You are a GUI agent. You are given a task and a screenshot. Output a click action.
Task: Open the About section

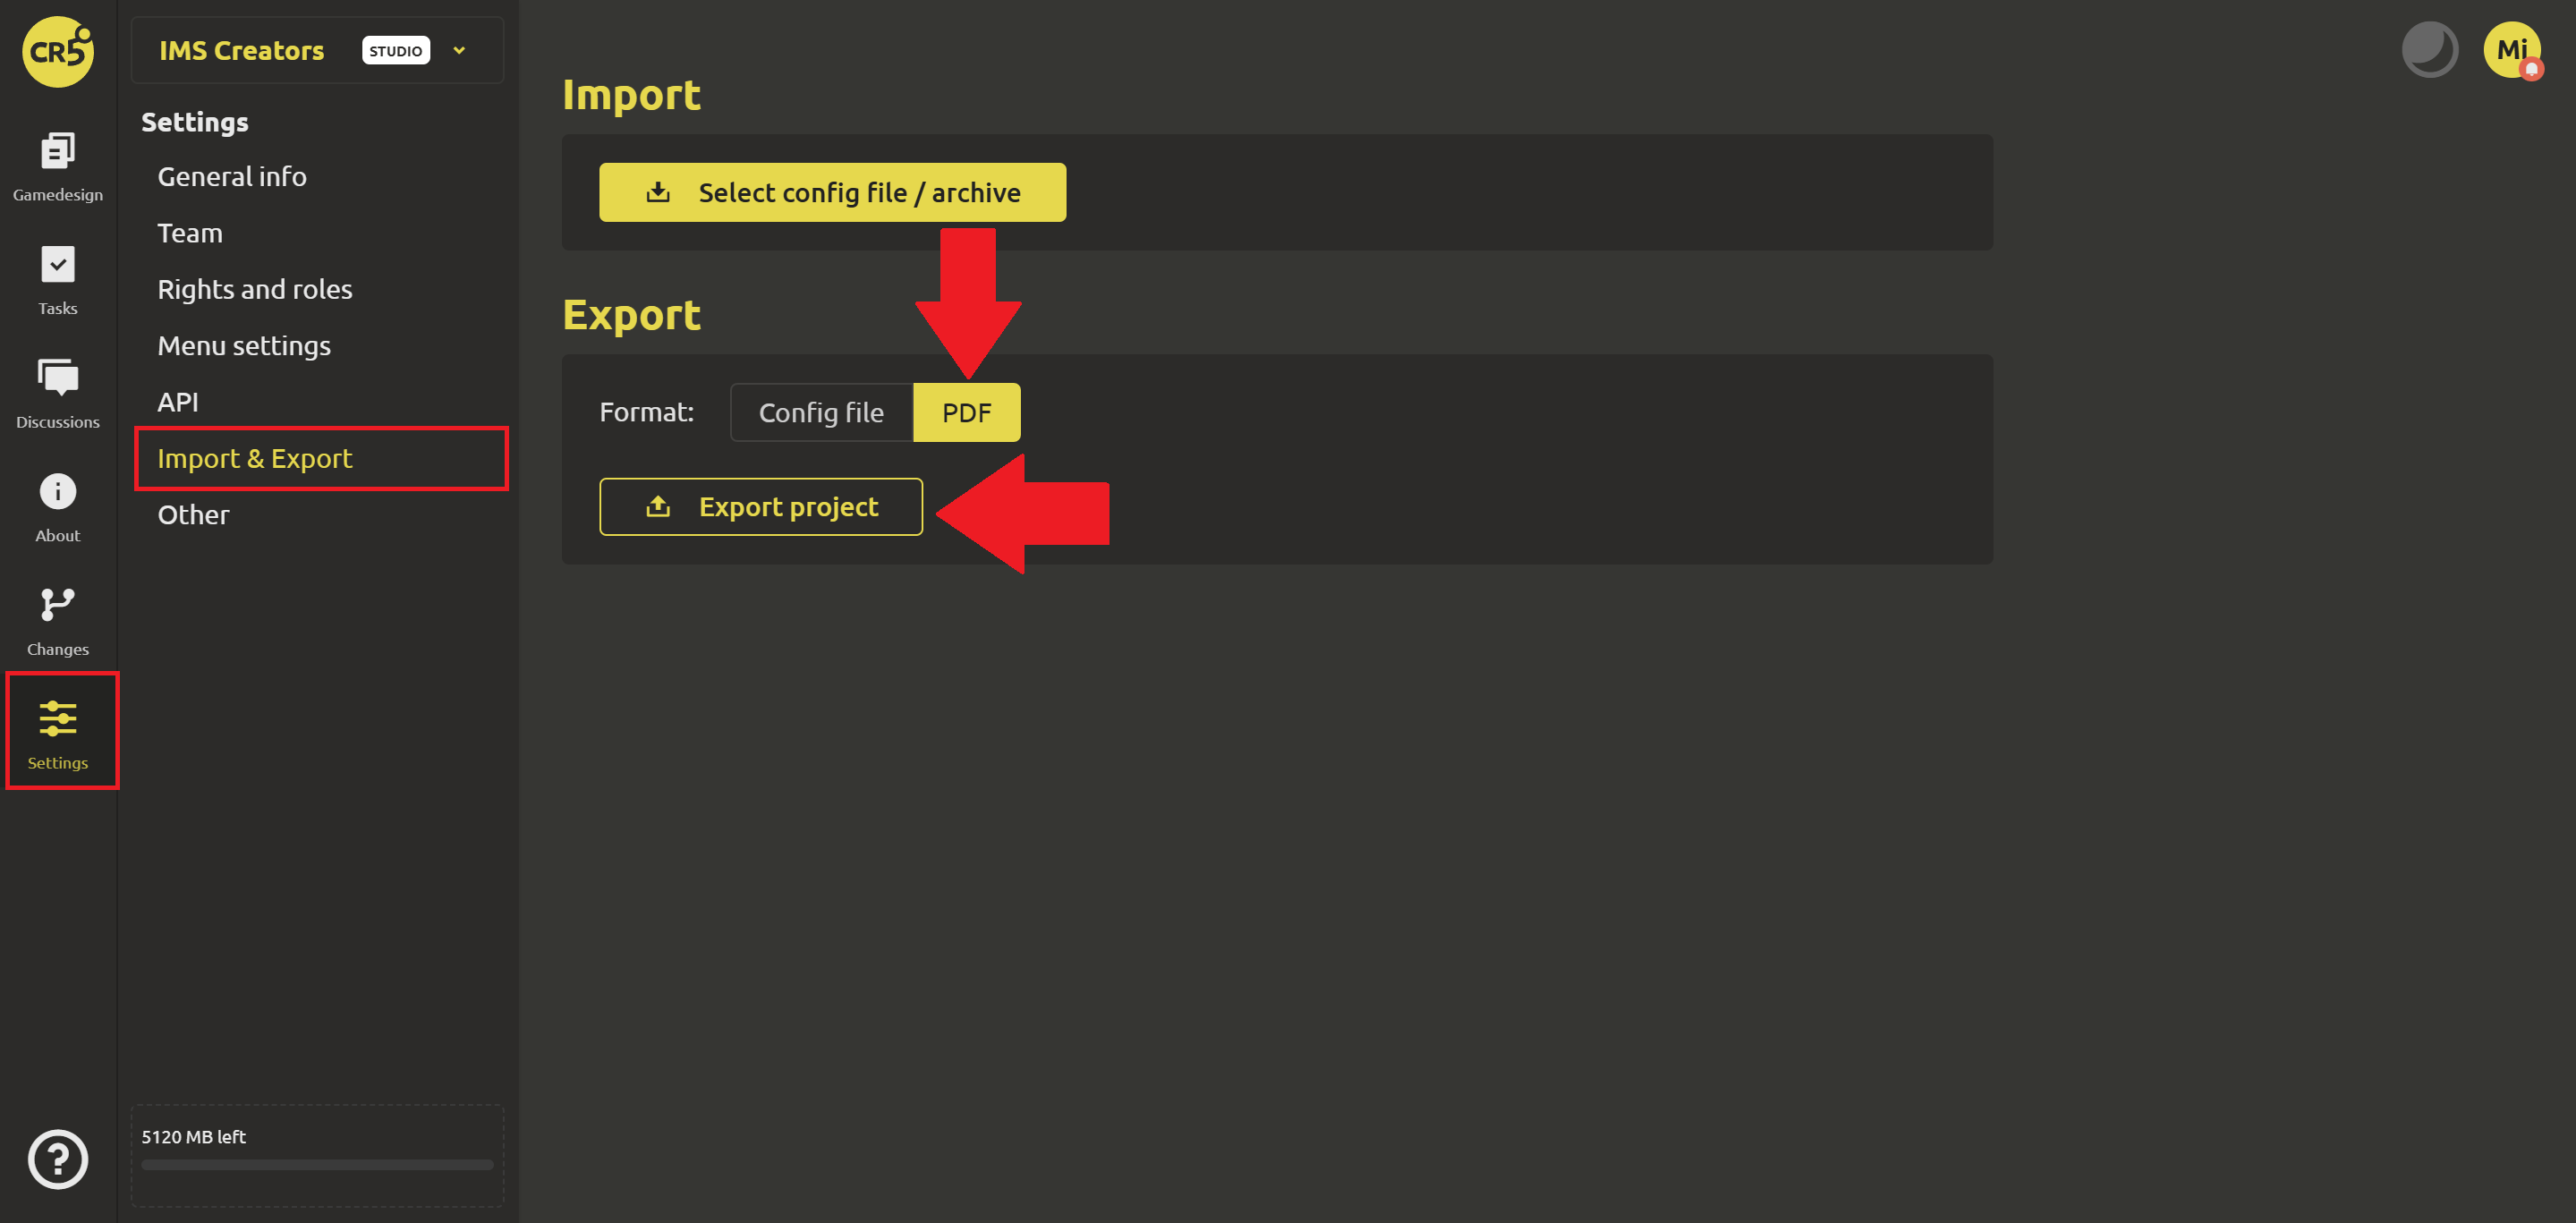(58, 508)
